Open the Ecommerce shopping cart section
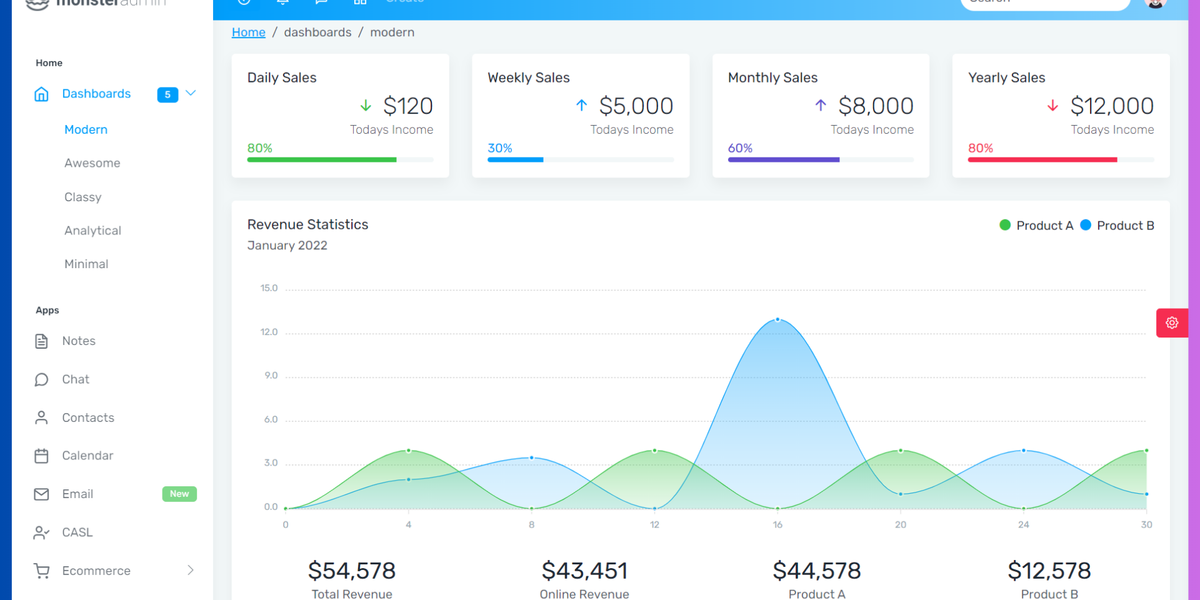The width and height of the screenshot is (1200, 600). click(x=91, y=570)
